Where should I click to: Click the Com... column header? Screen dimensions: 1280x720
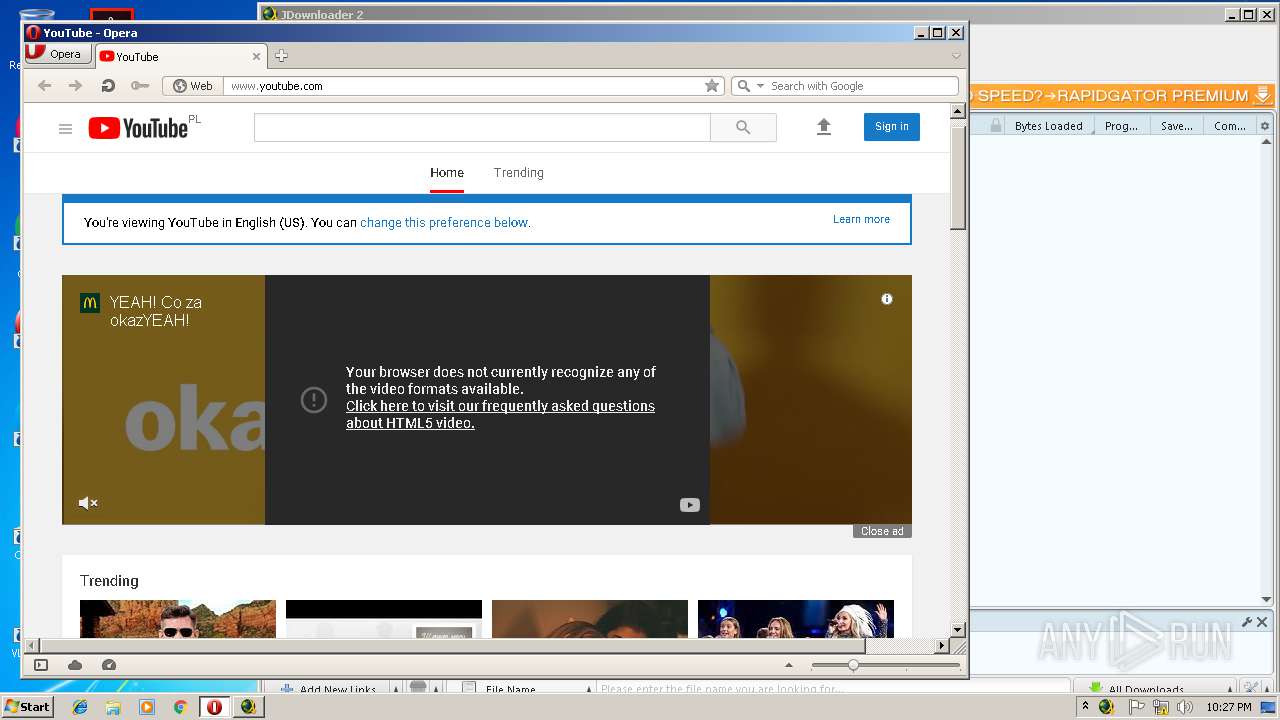[1229, 126]
